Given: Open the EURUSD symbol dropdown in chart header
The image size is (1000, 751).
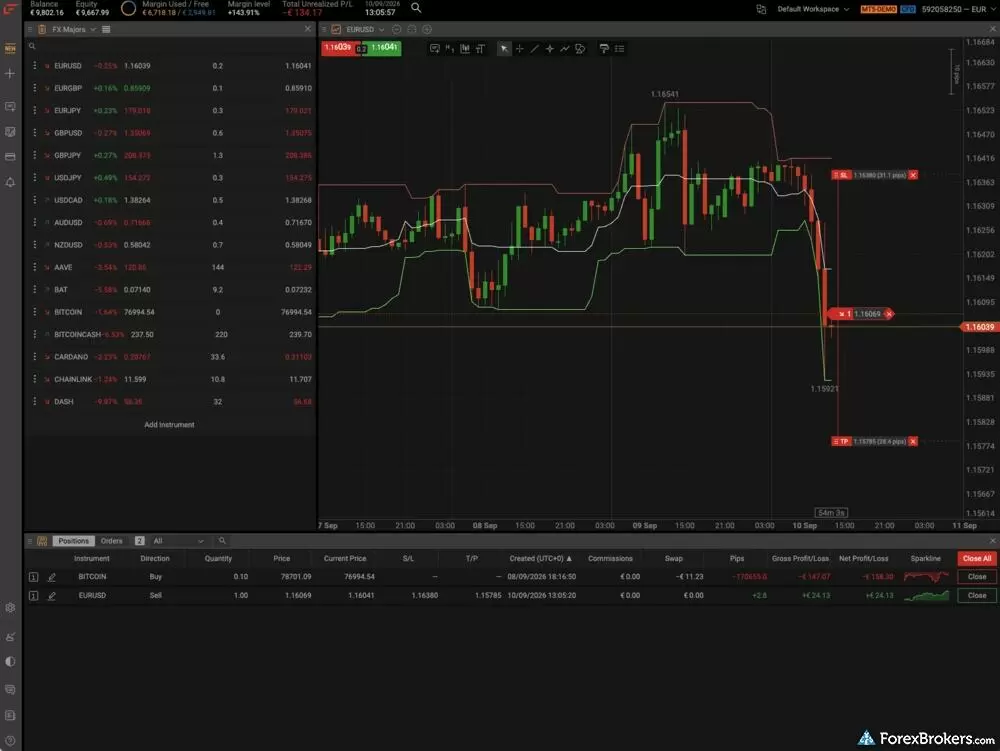Looking at the screenshot, I should point(381,29).
